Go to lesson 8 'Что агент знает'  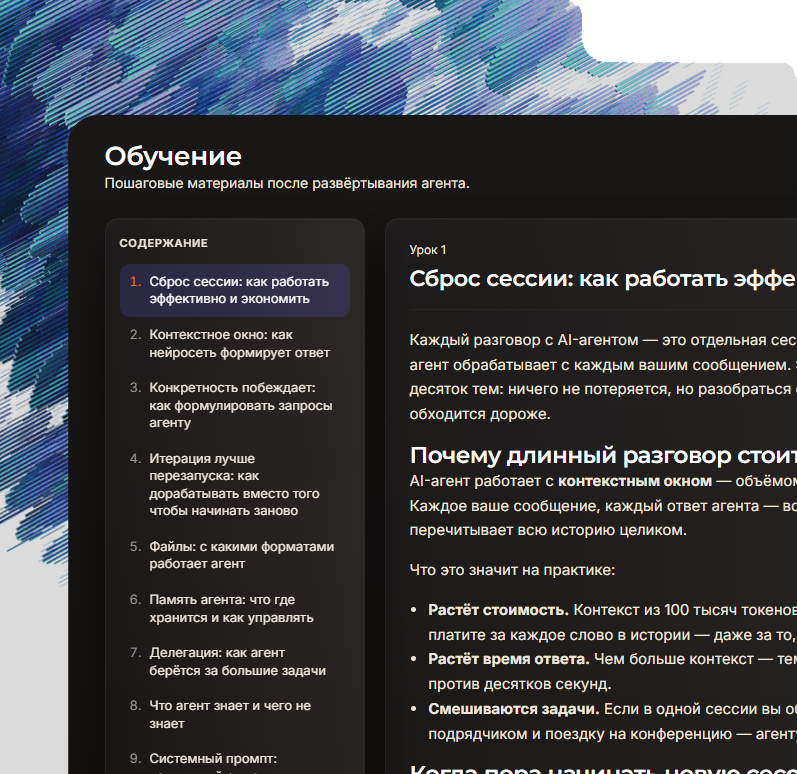235,714
